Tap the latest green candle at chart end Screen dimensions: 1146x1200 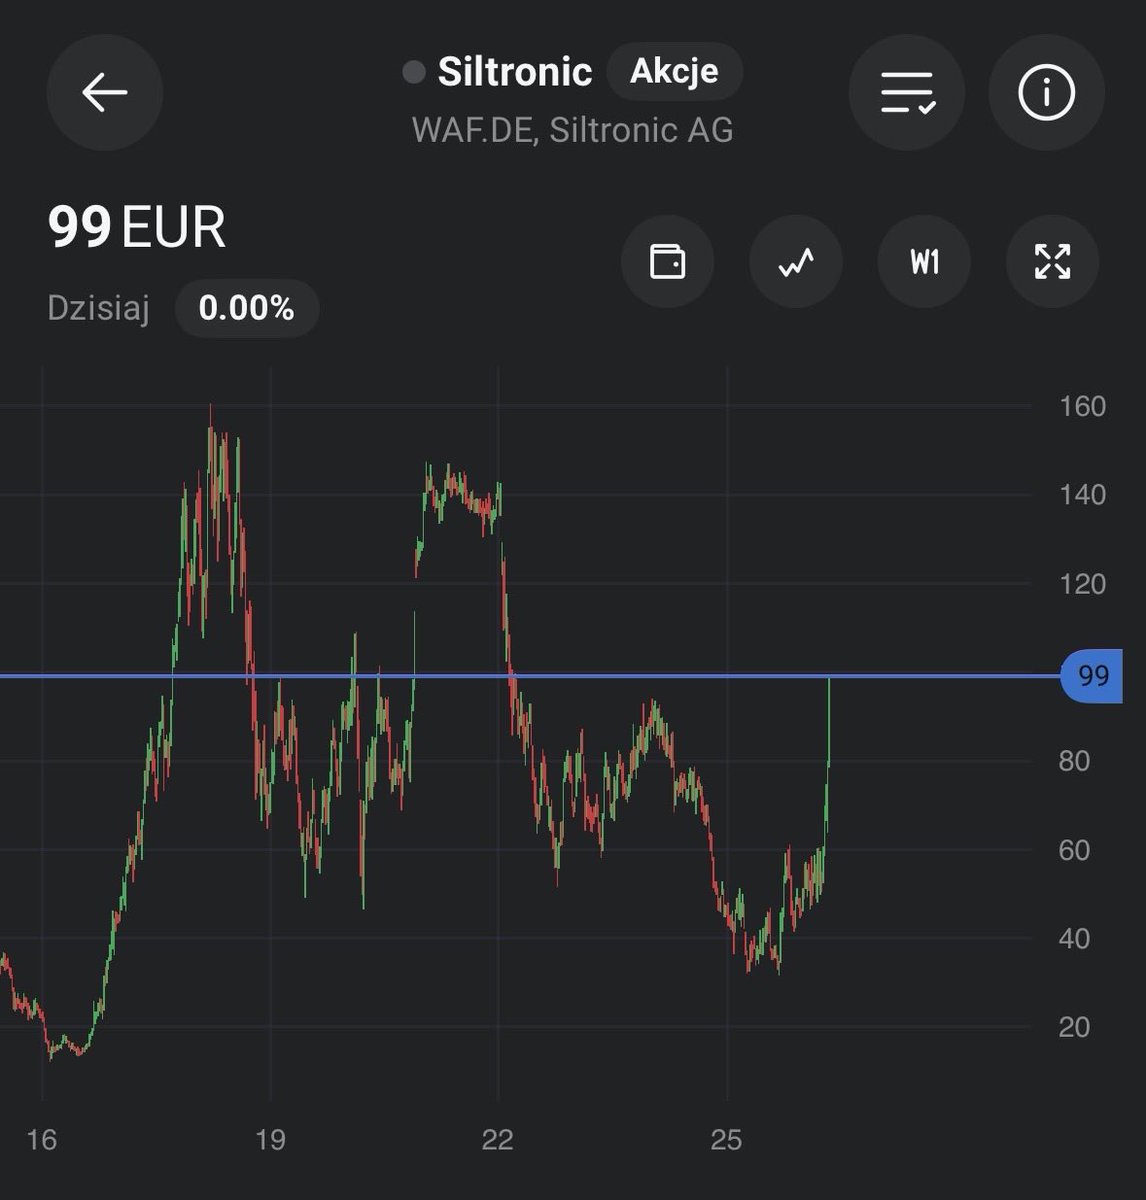829,722
